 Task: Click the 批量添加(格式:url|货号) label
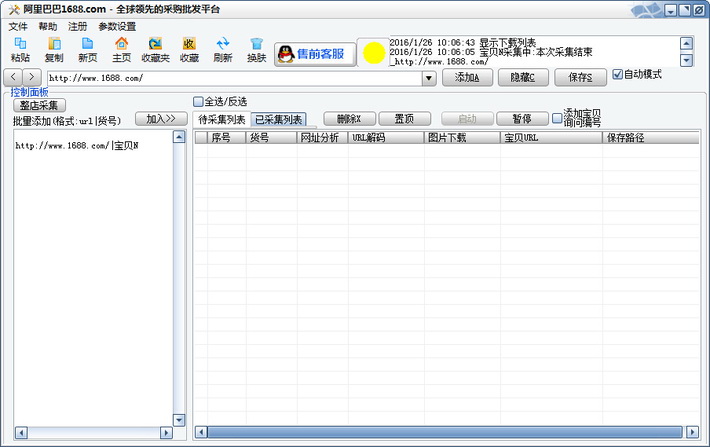(x=67, y=121)
